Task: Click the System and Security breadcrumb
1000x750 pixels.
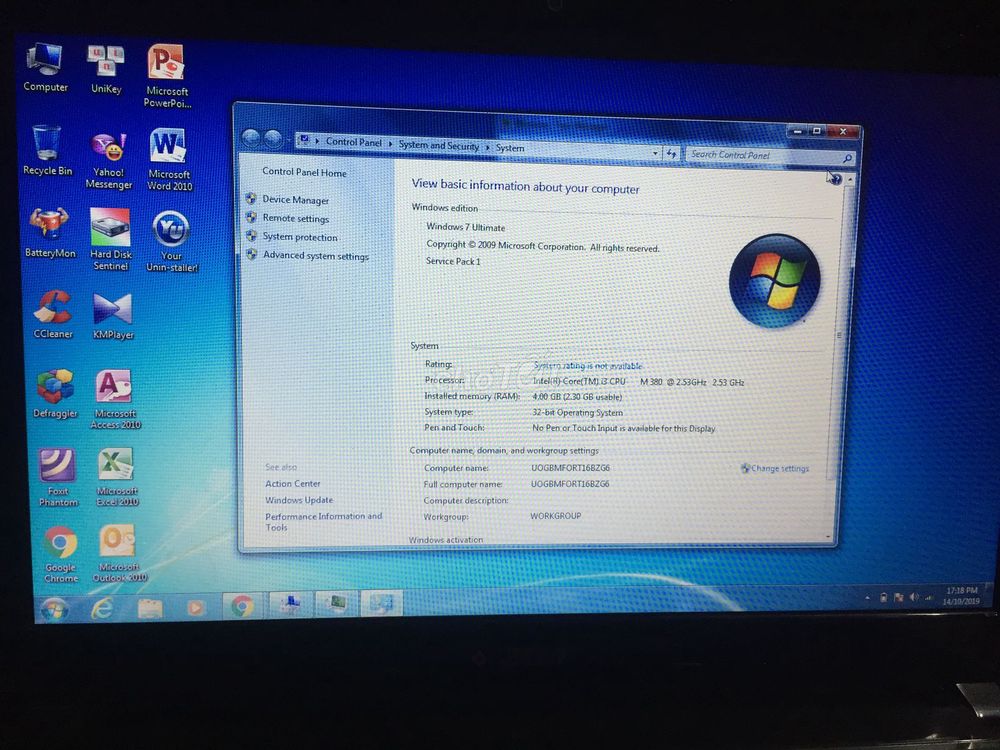Action: click(439, 145)
